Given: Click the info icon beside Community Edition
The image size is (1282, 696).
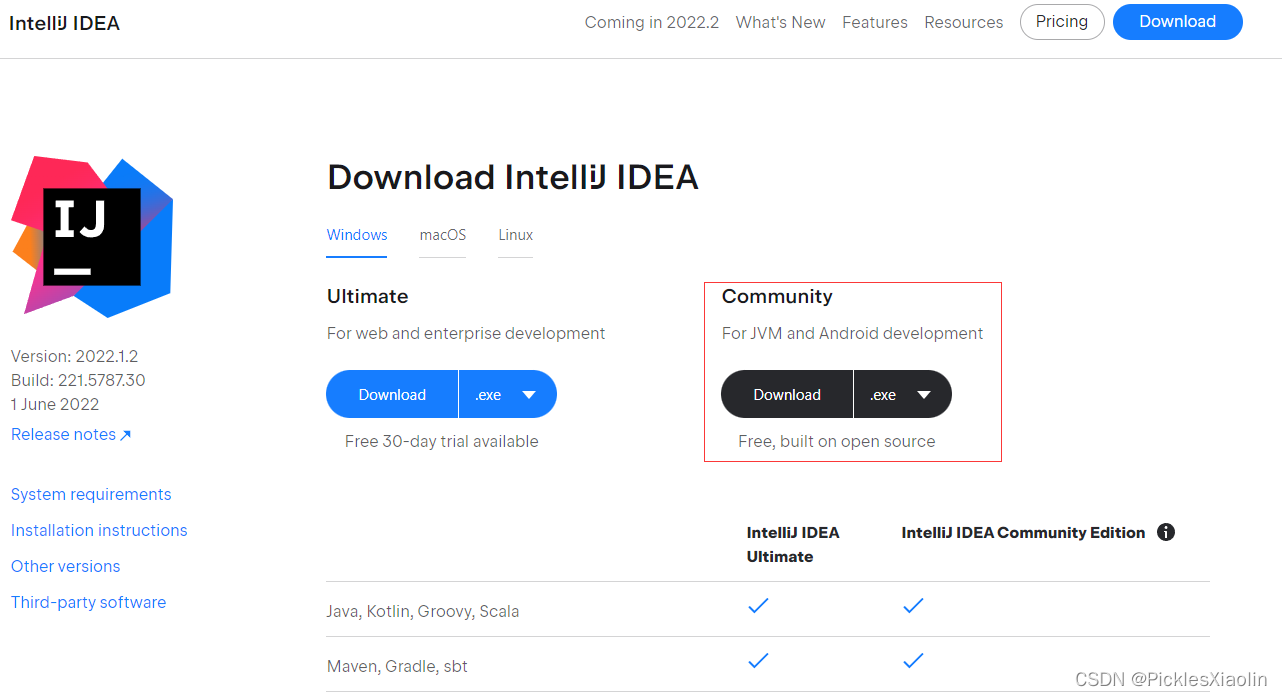Looking at the screenshot, I should coord(1165,532).
